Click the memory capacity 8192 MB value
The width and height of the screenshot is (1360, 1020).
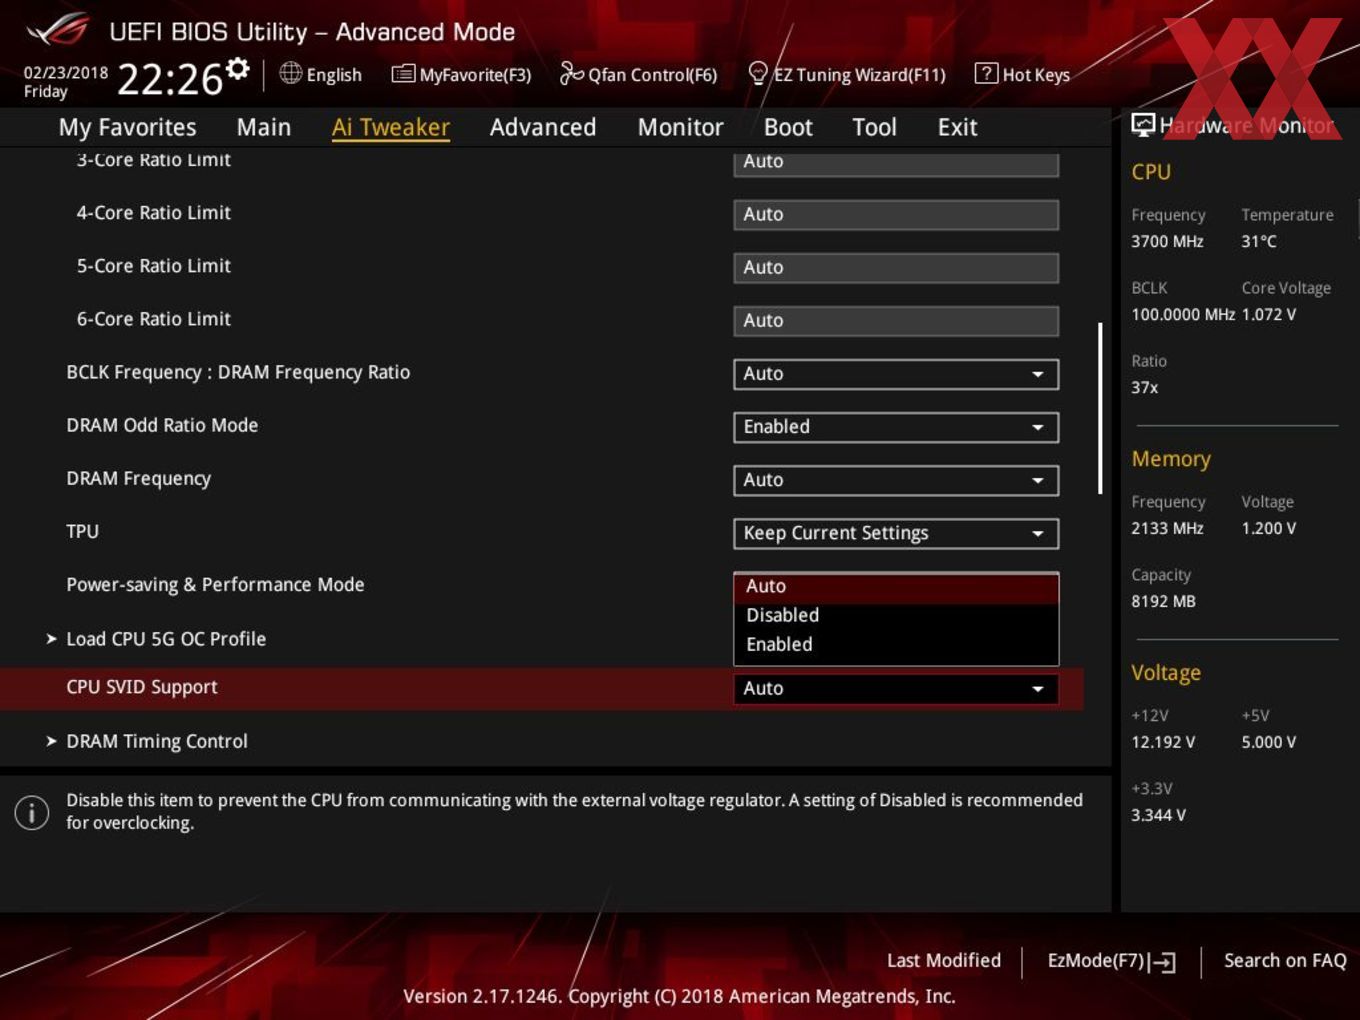pyautogui.click(x=1163, y=601)
